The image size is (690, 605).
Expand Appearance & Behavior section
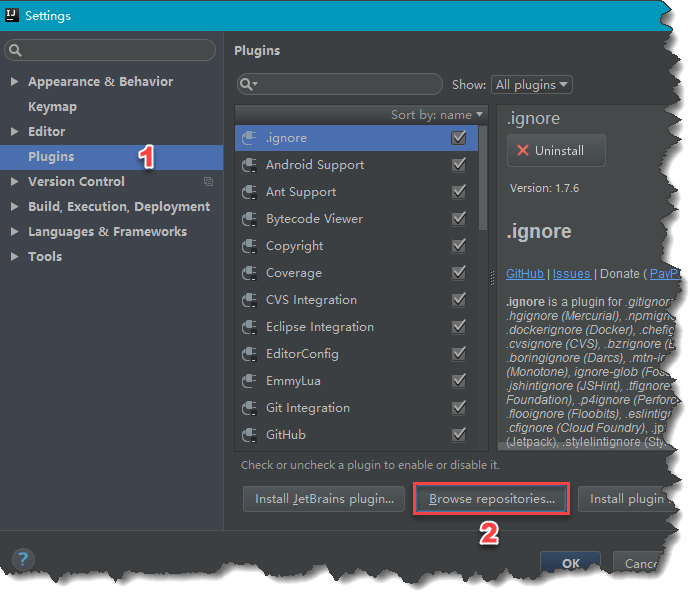(14, 81)
